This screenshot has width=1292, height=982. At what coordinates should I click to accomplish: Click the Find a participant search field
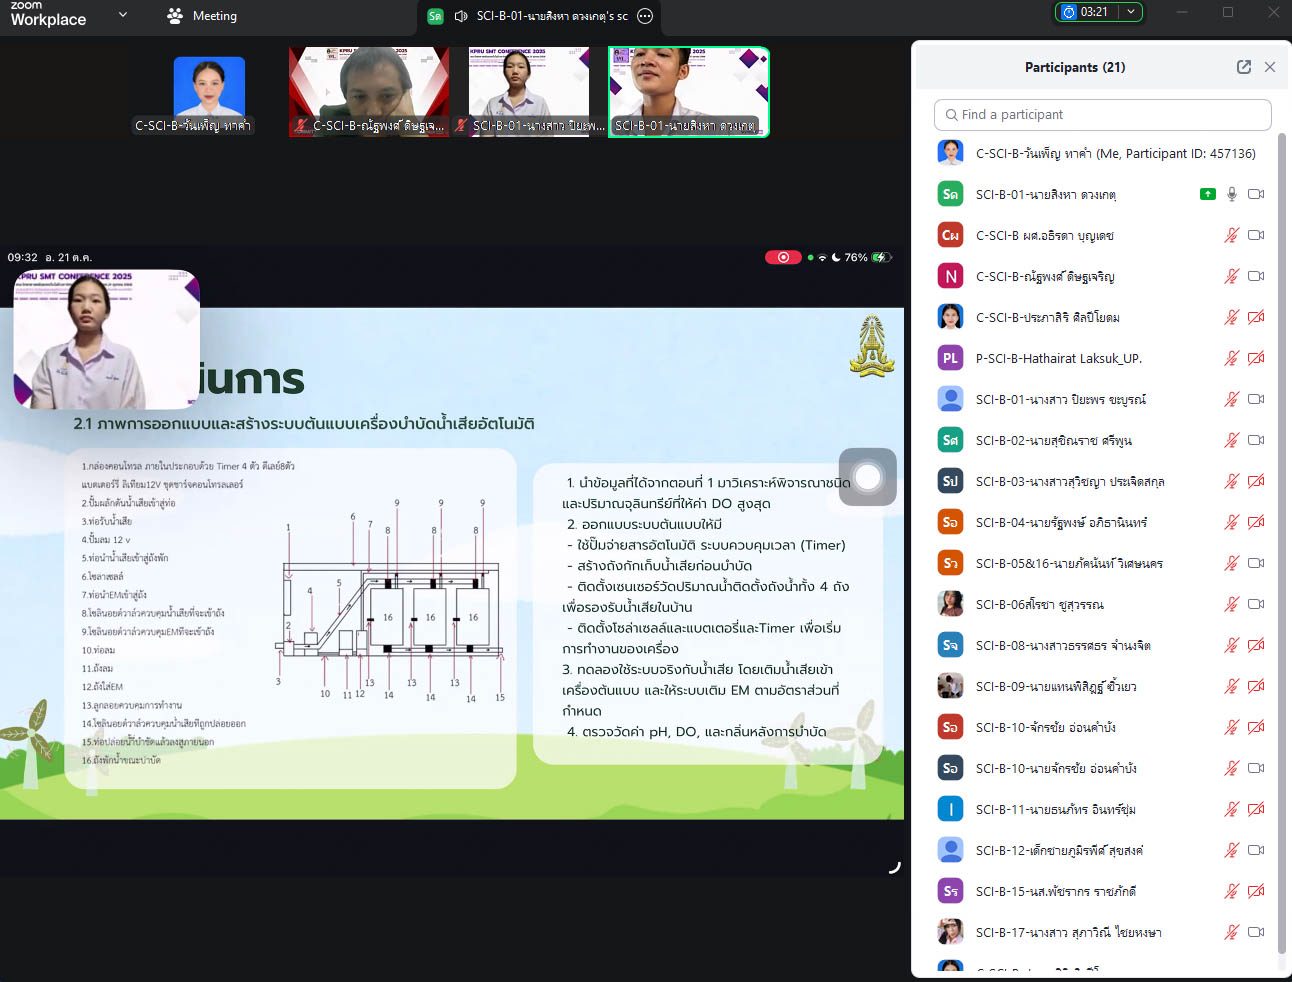[1102, 114]
